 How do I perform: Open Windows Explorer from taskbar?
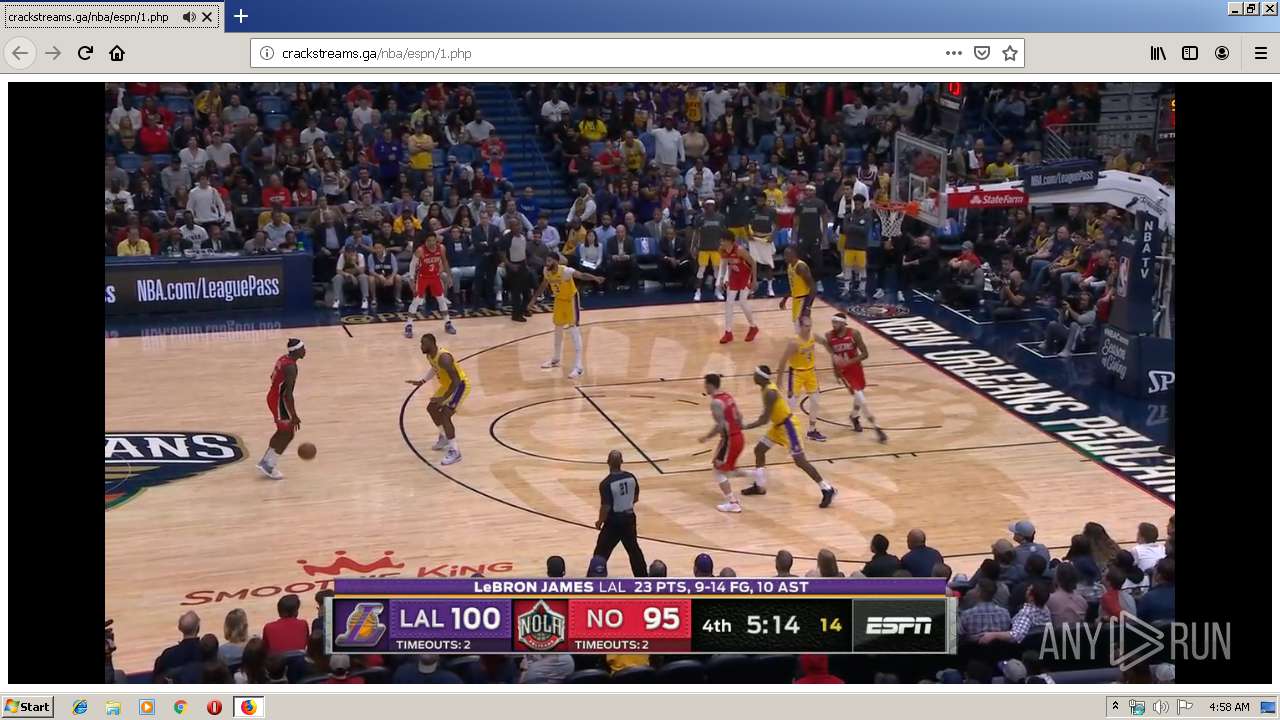113,707
